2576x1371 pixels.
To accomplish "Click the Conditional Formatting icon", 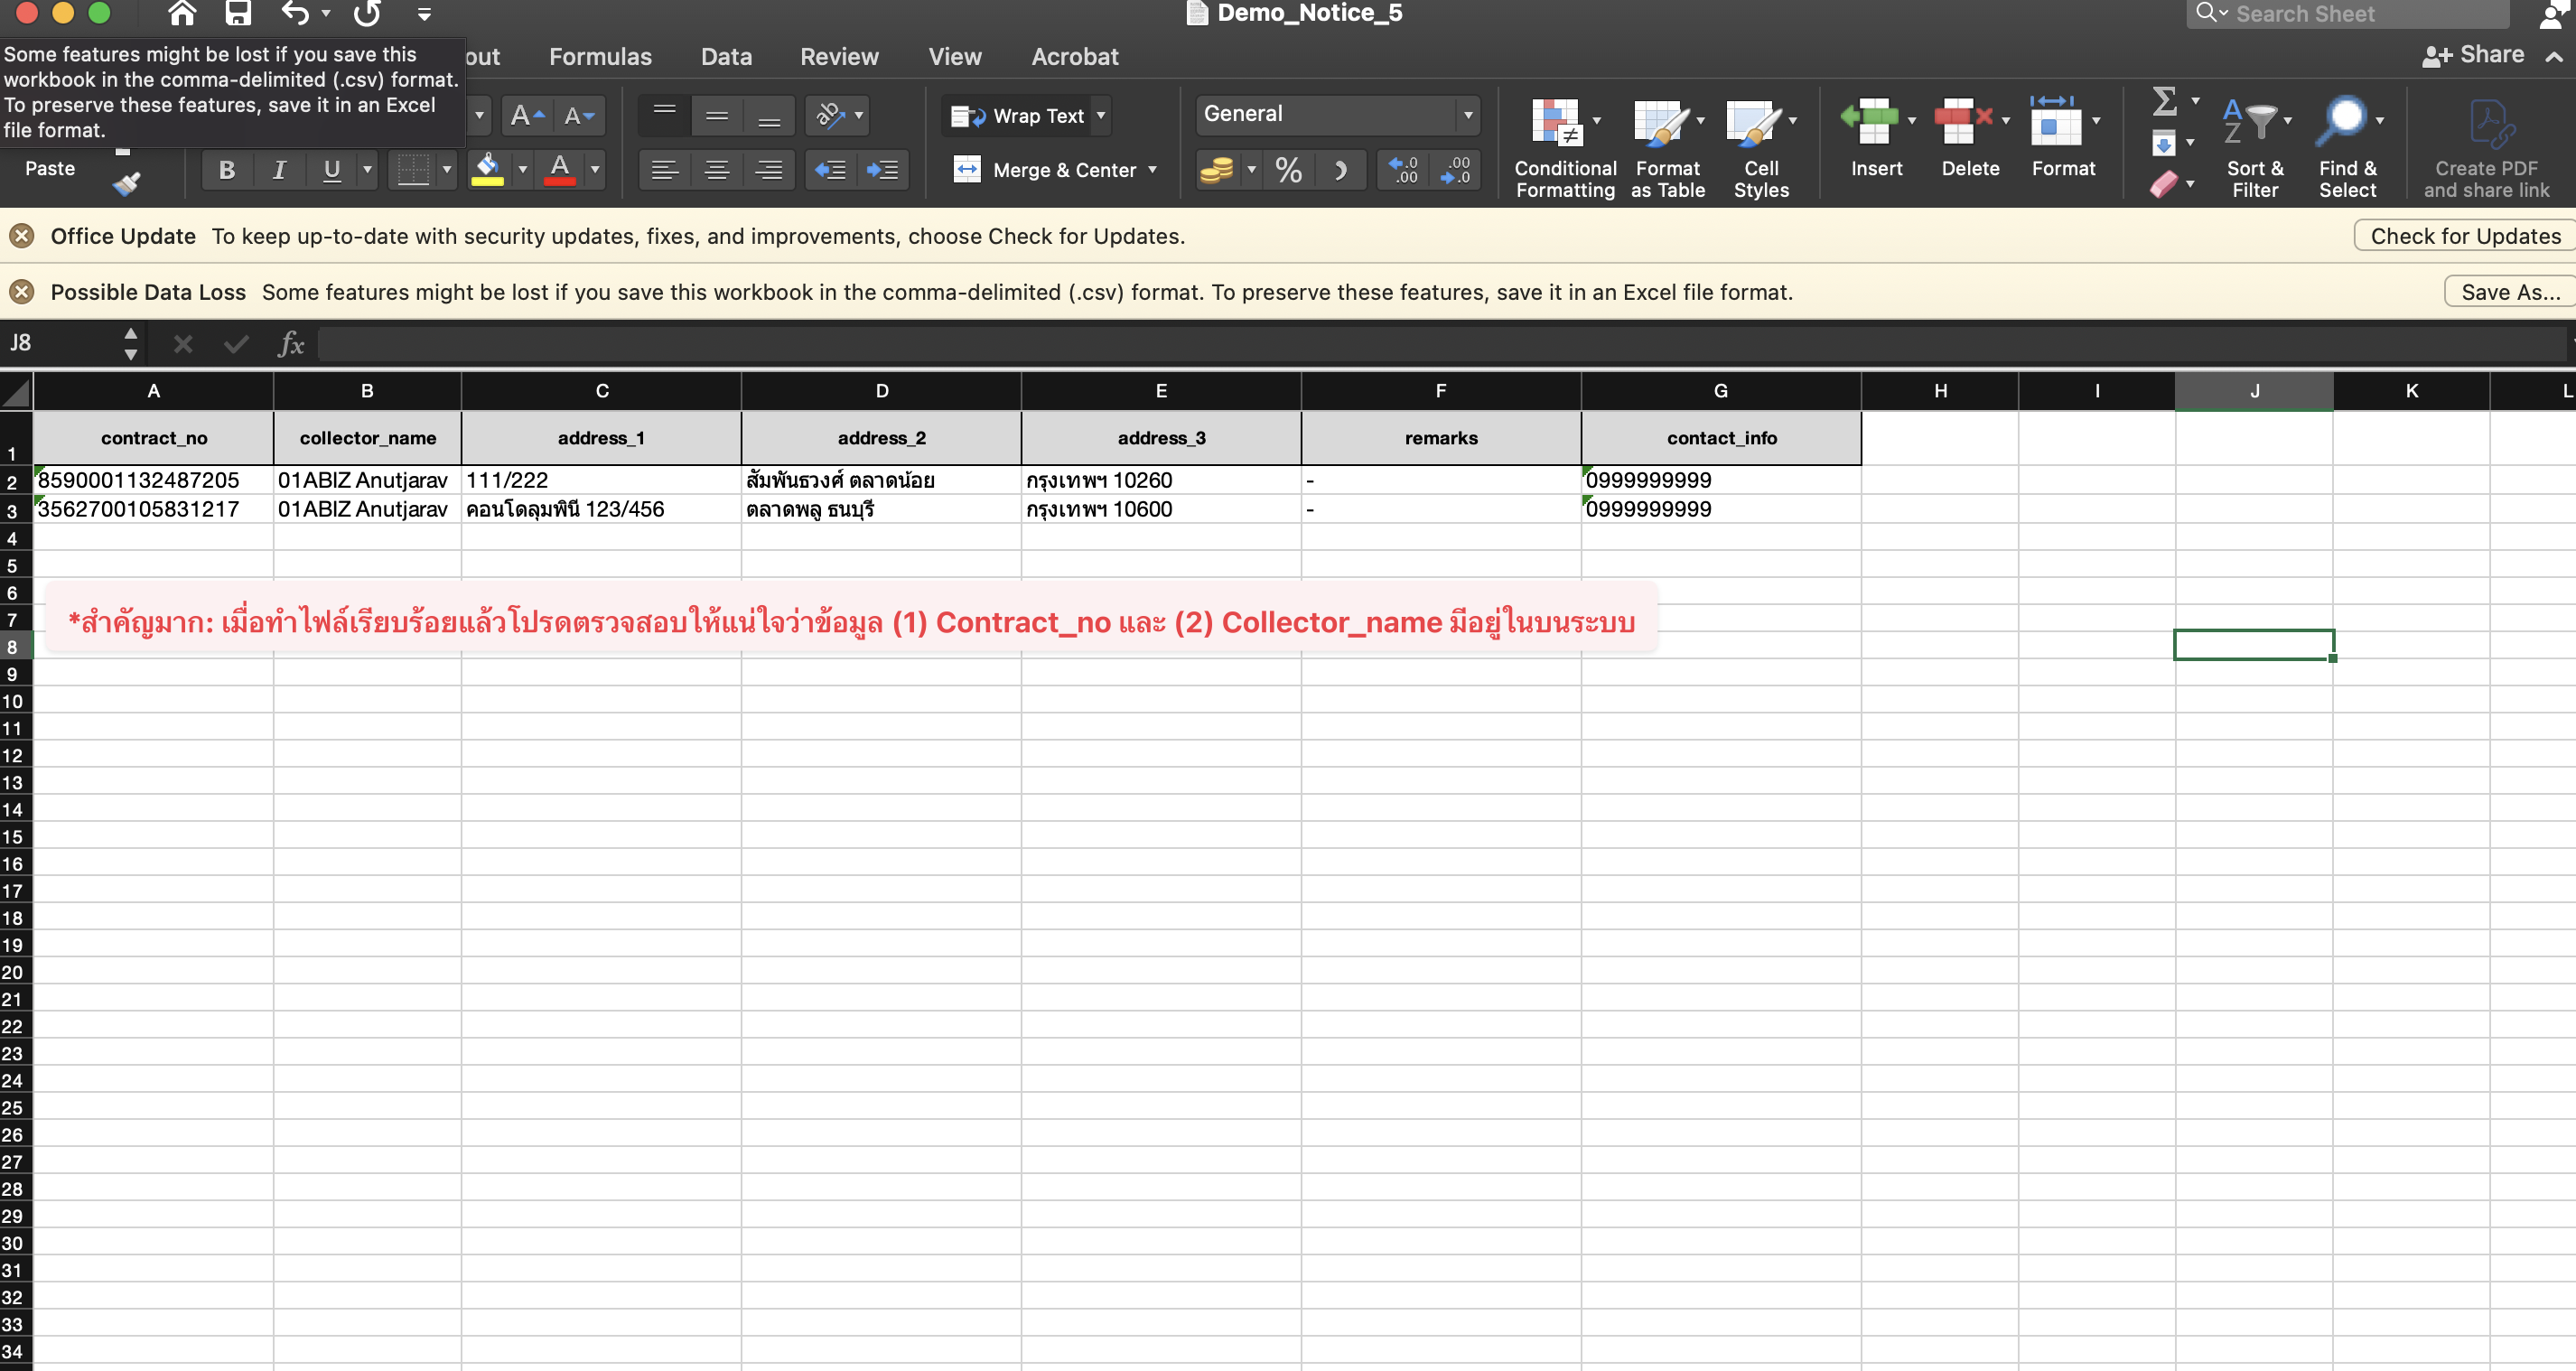I will pyautogui.click(x=1557, y=123).
